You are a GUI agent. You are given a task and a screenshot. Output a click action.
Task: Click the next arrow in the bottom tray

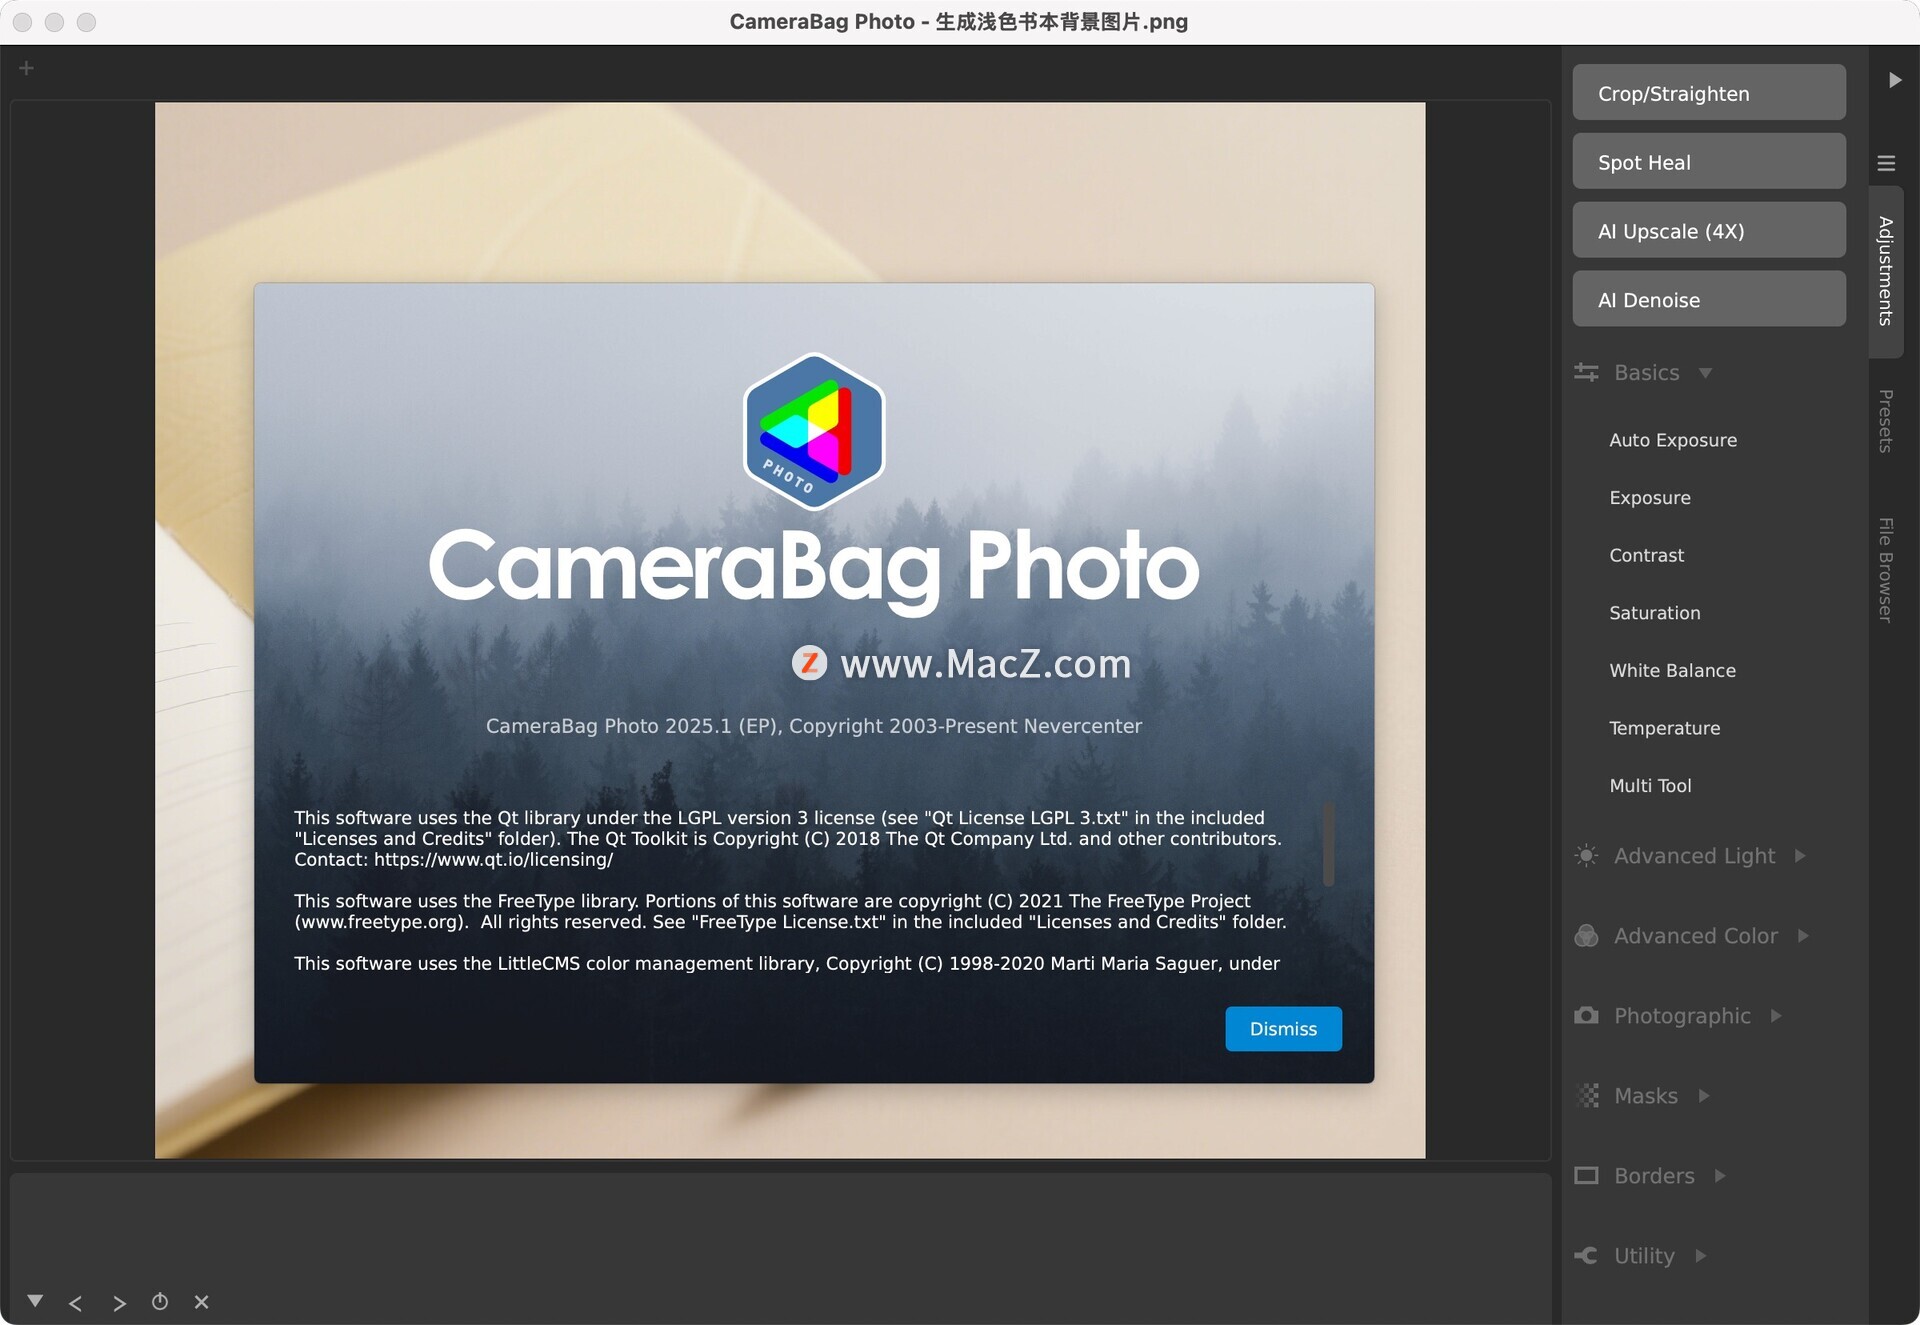click(119, 1303)
